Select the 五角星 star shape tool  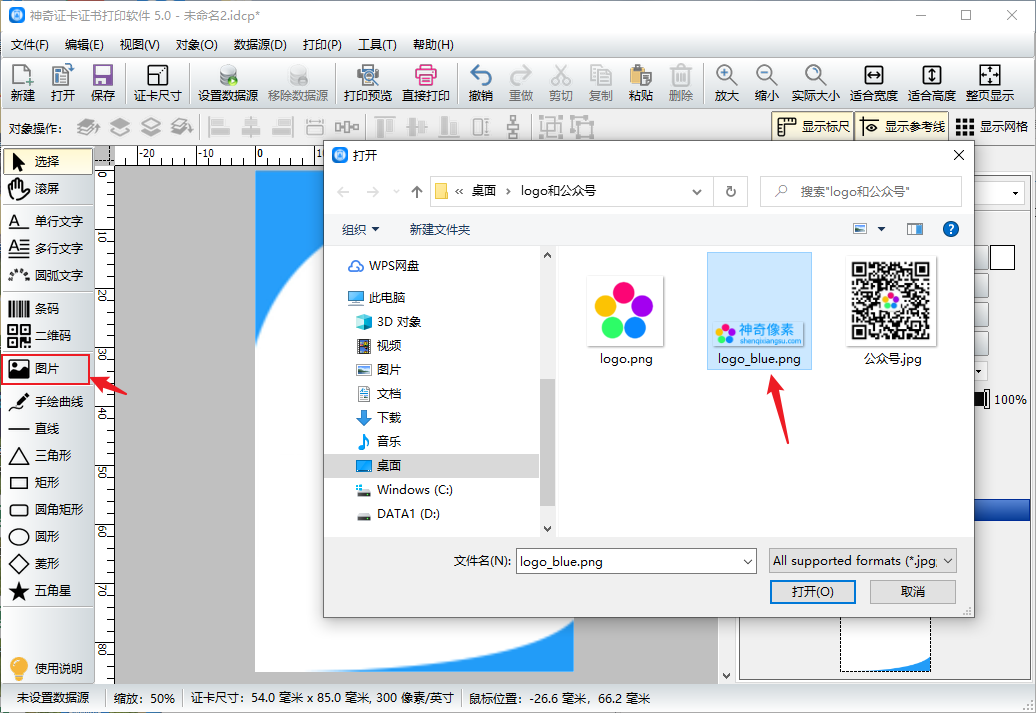tap(46, 591)
